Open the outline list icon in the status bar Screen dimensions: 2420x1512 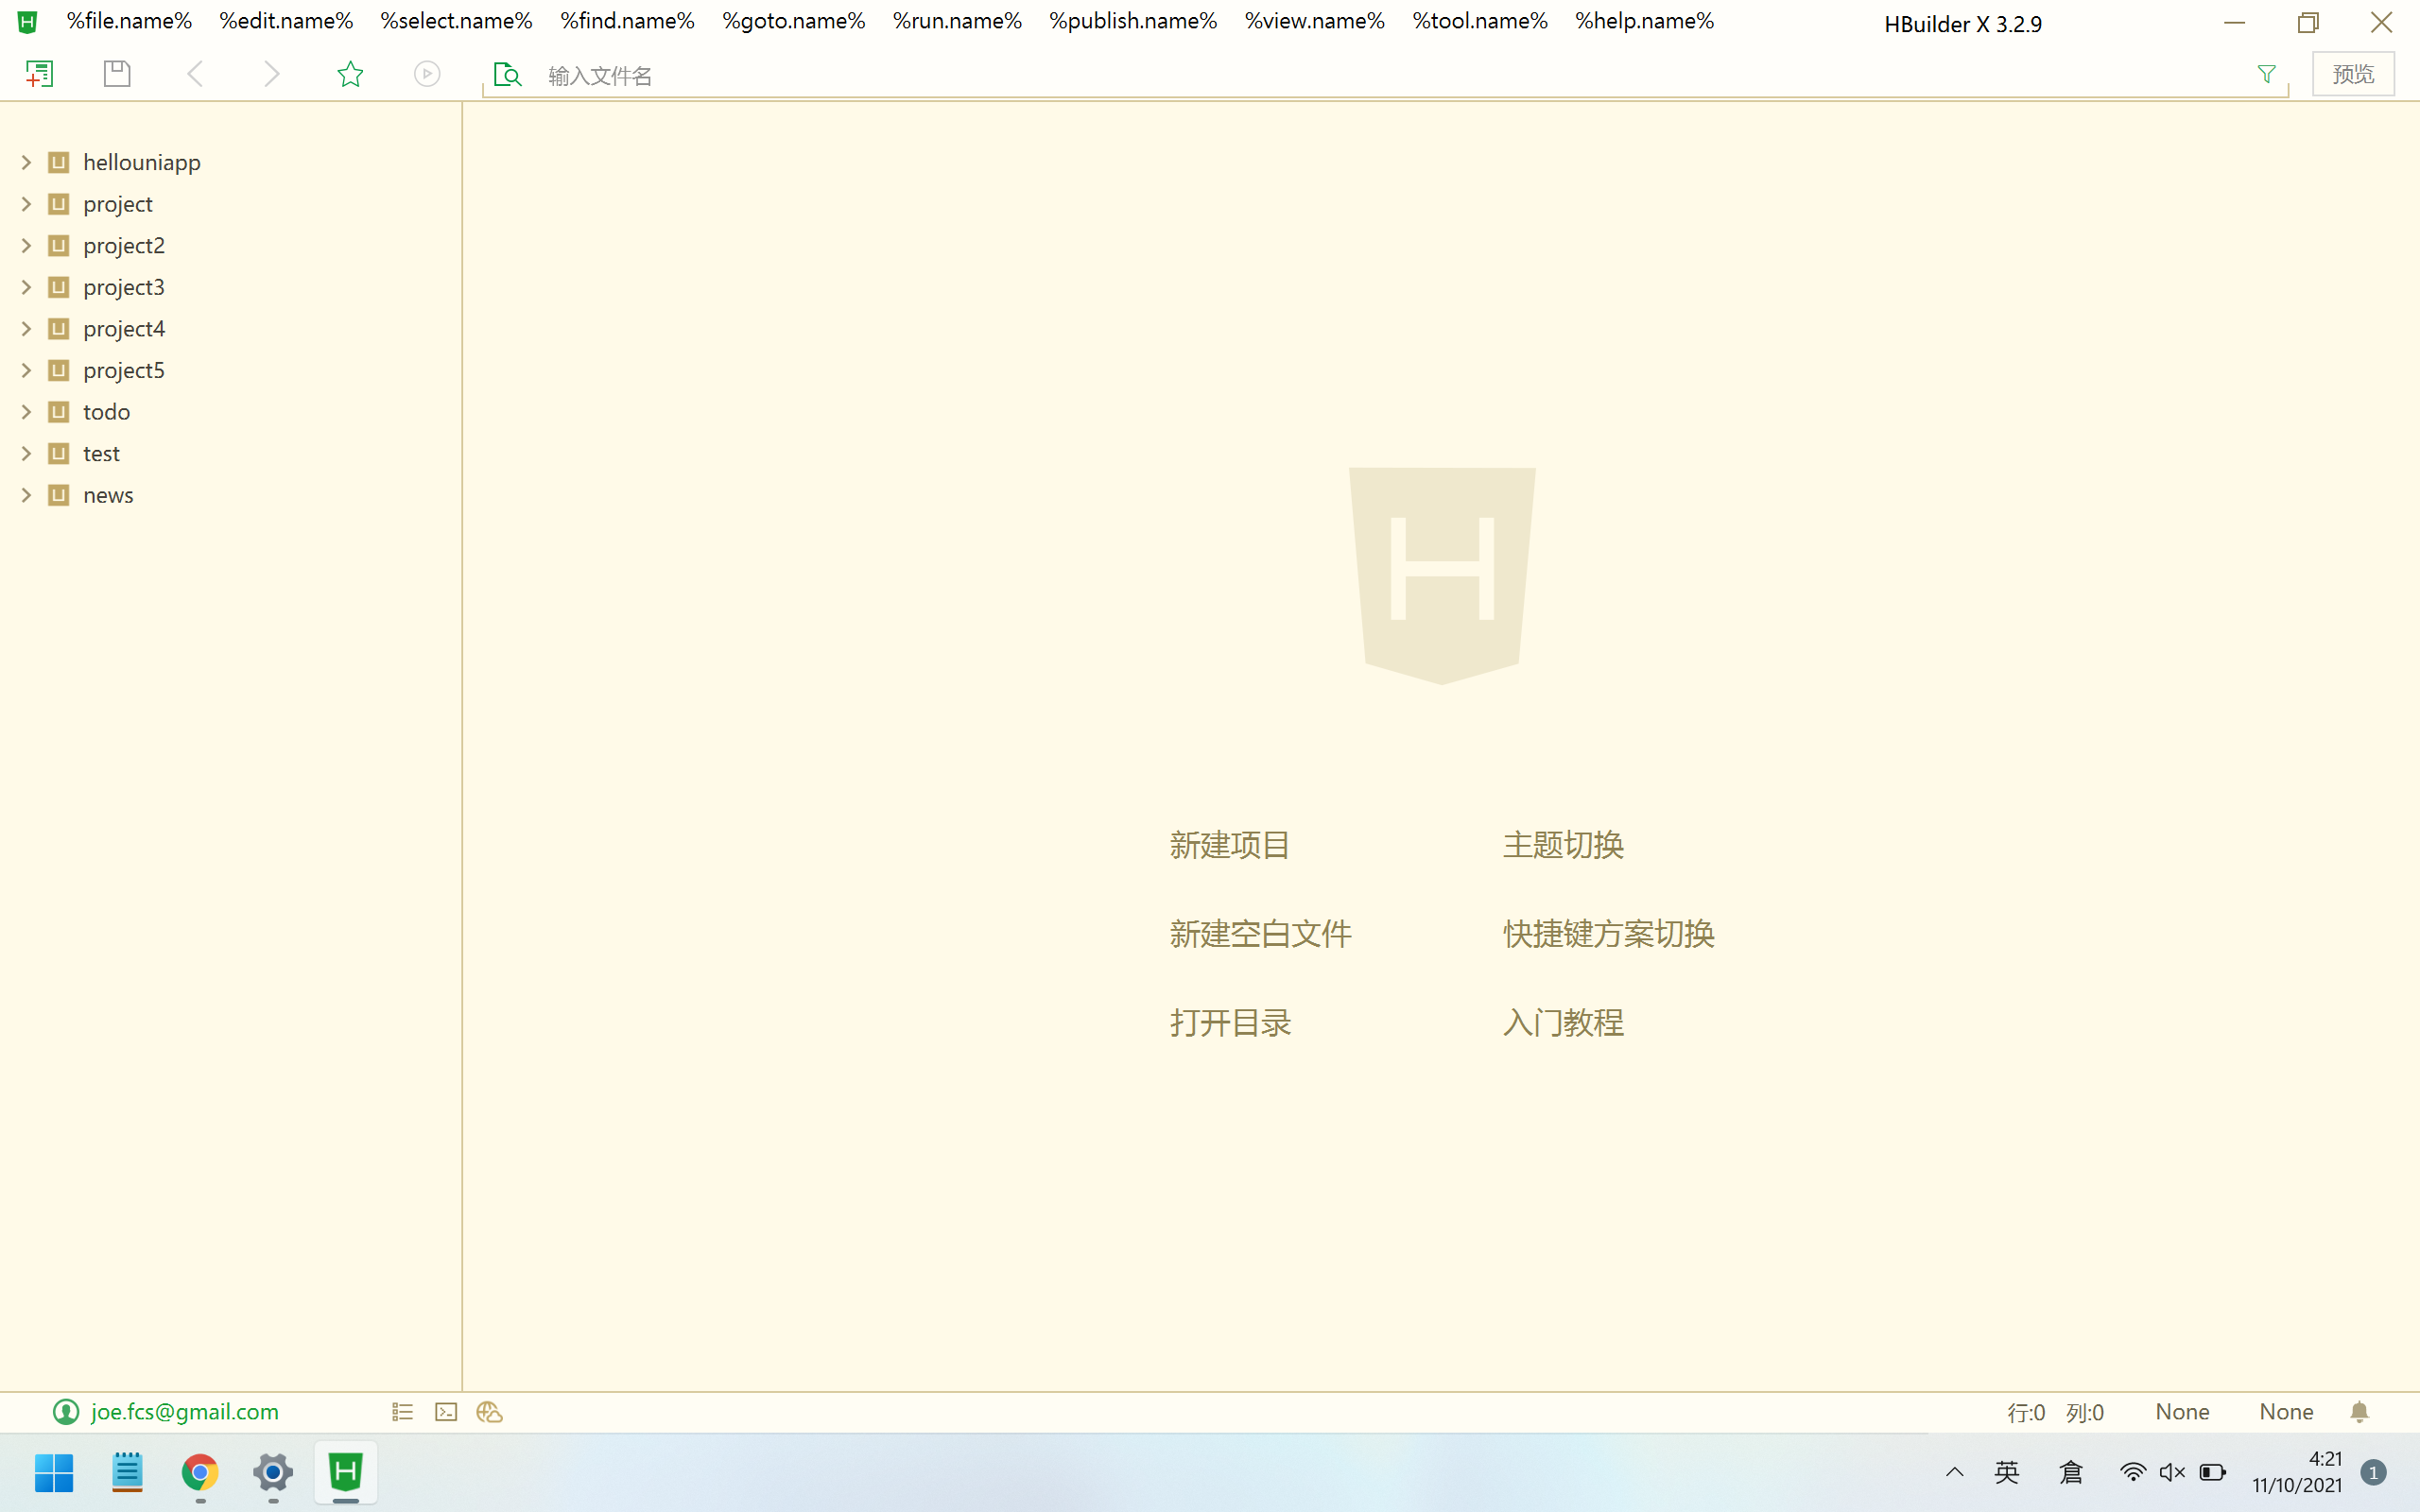point(402,1412)
